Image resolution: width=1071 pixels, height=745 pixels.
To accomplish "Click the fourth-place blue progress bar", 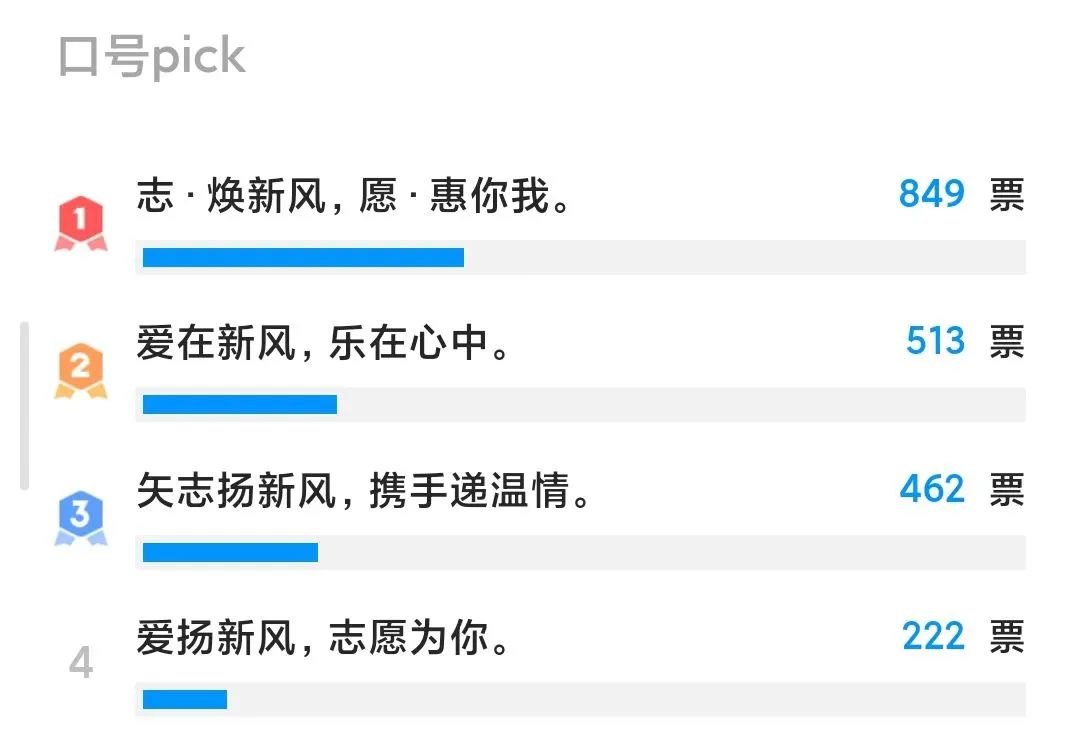I will (x=185, y=700).
